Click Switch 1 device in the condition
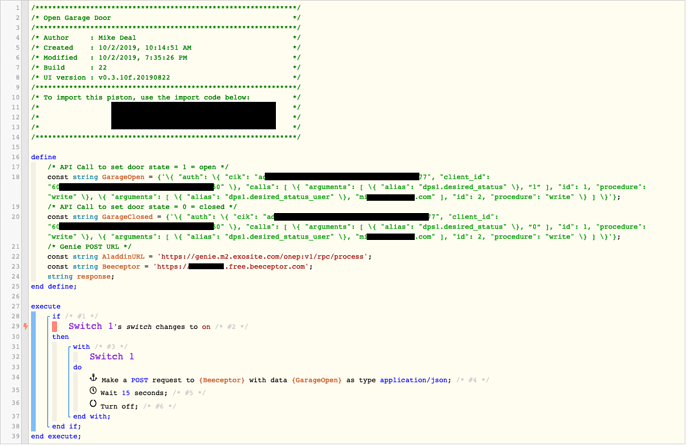The image size is (690, 446). point(91,326)
